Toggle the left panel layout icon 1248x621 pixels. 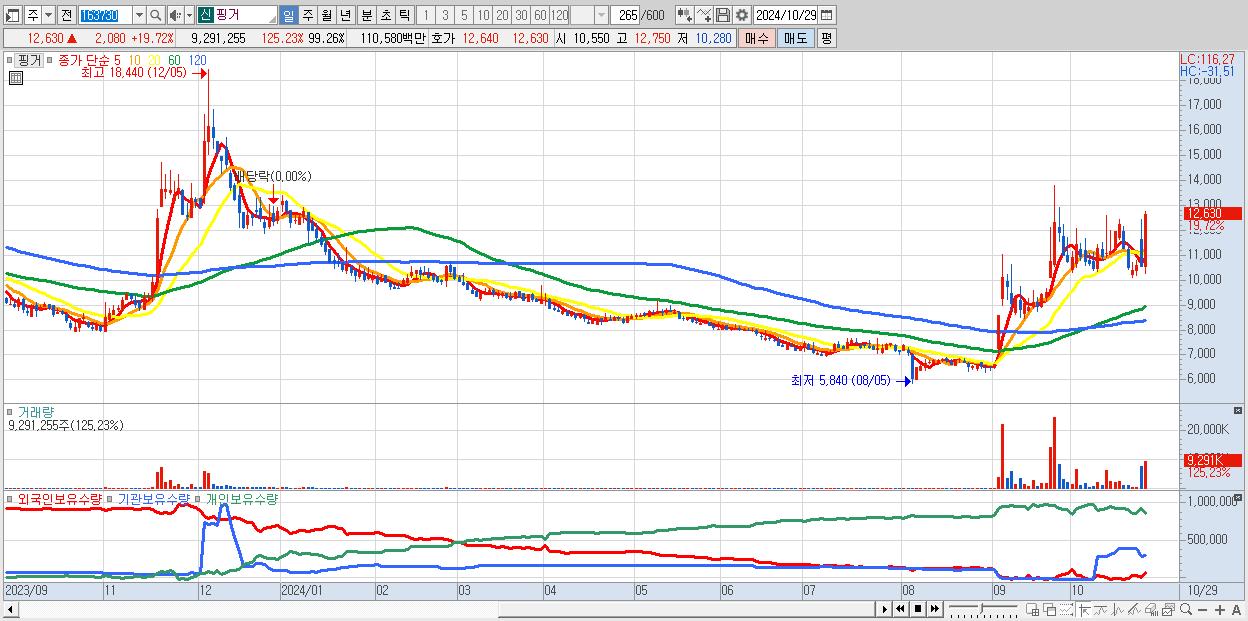[x=13, y=15]
